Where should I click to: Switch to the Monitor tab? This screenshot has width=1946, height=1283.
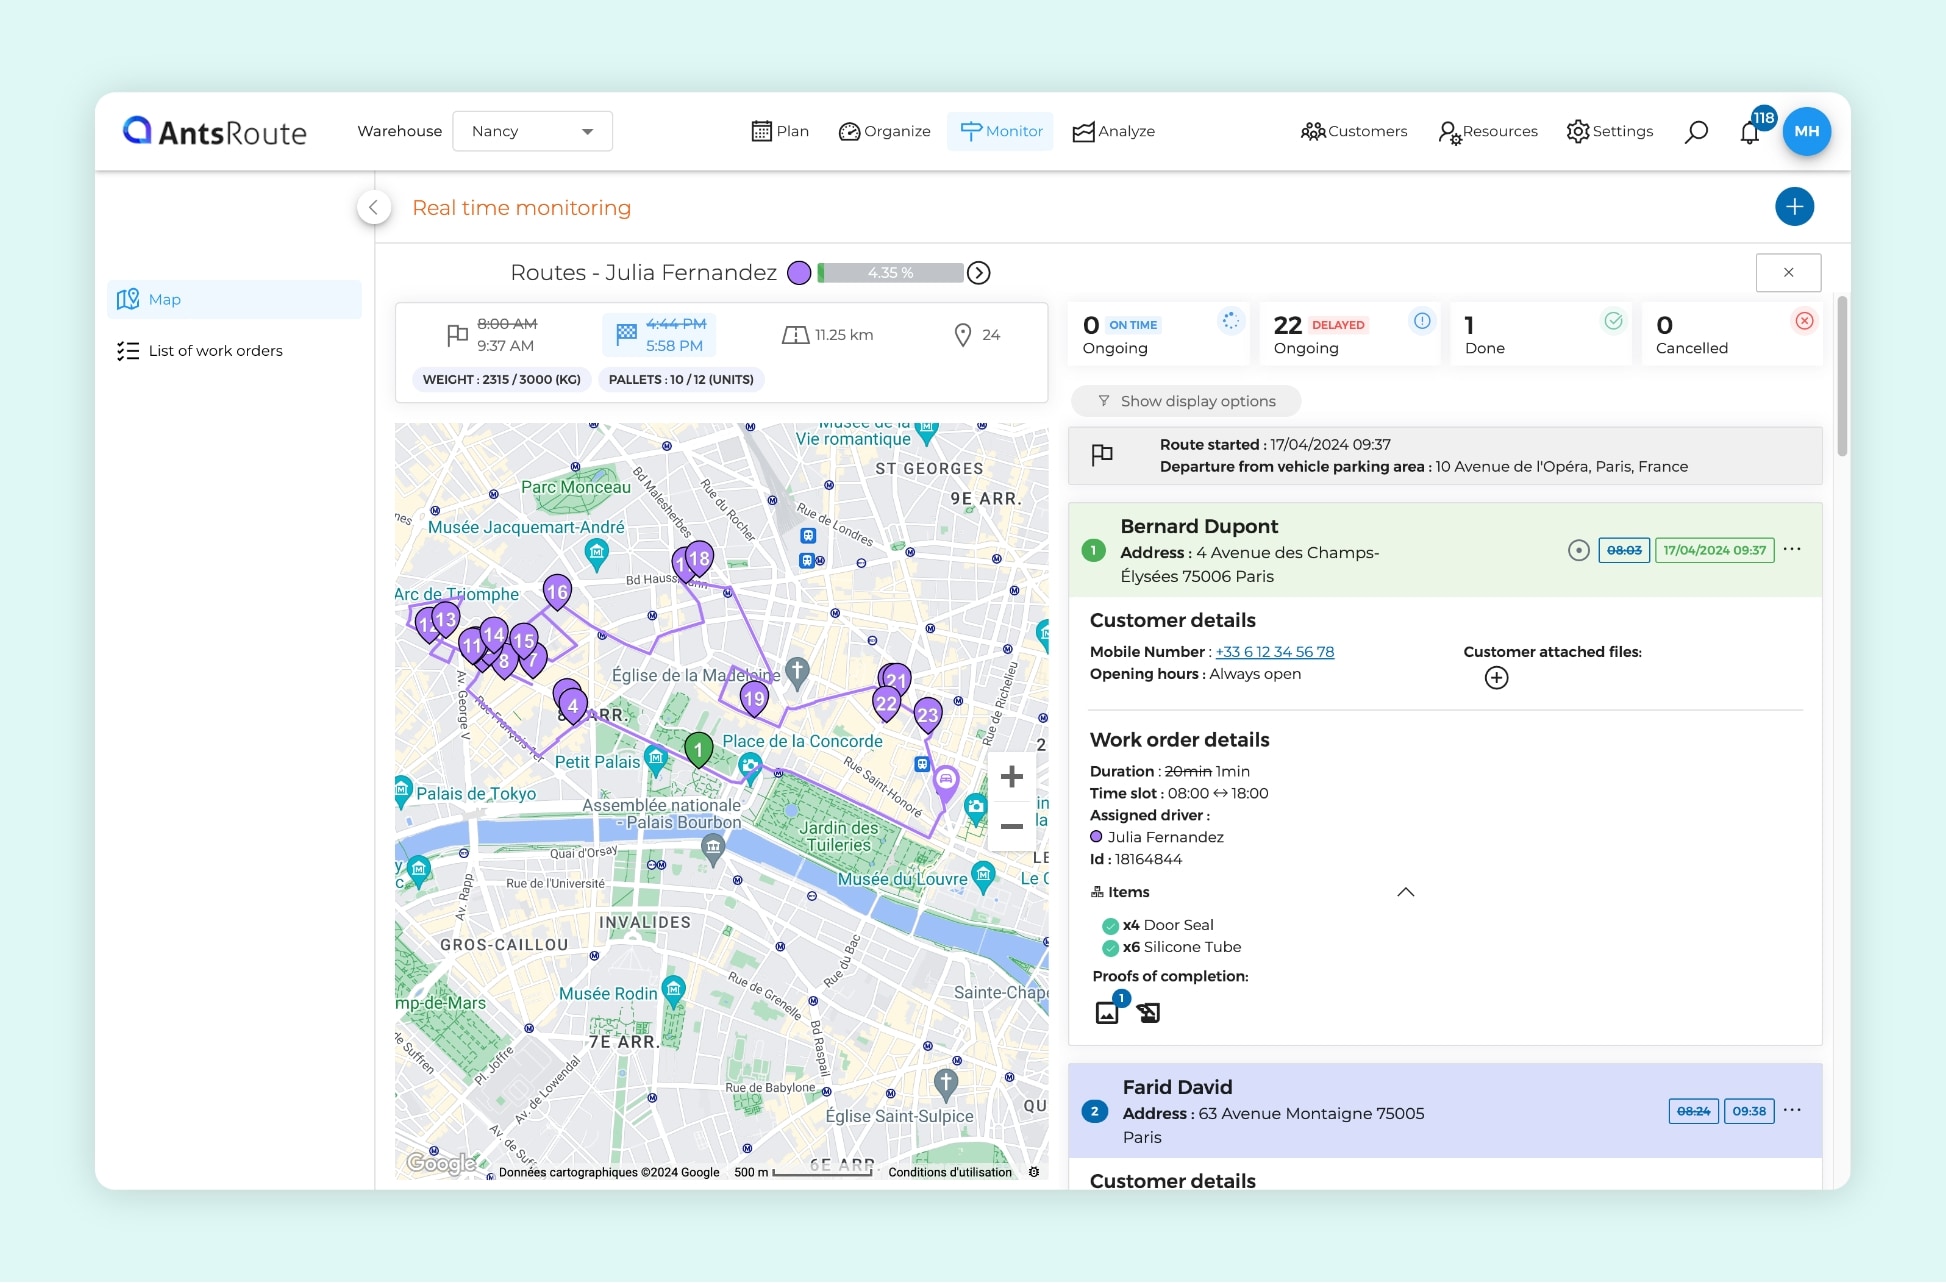click(1000, 131)
